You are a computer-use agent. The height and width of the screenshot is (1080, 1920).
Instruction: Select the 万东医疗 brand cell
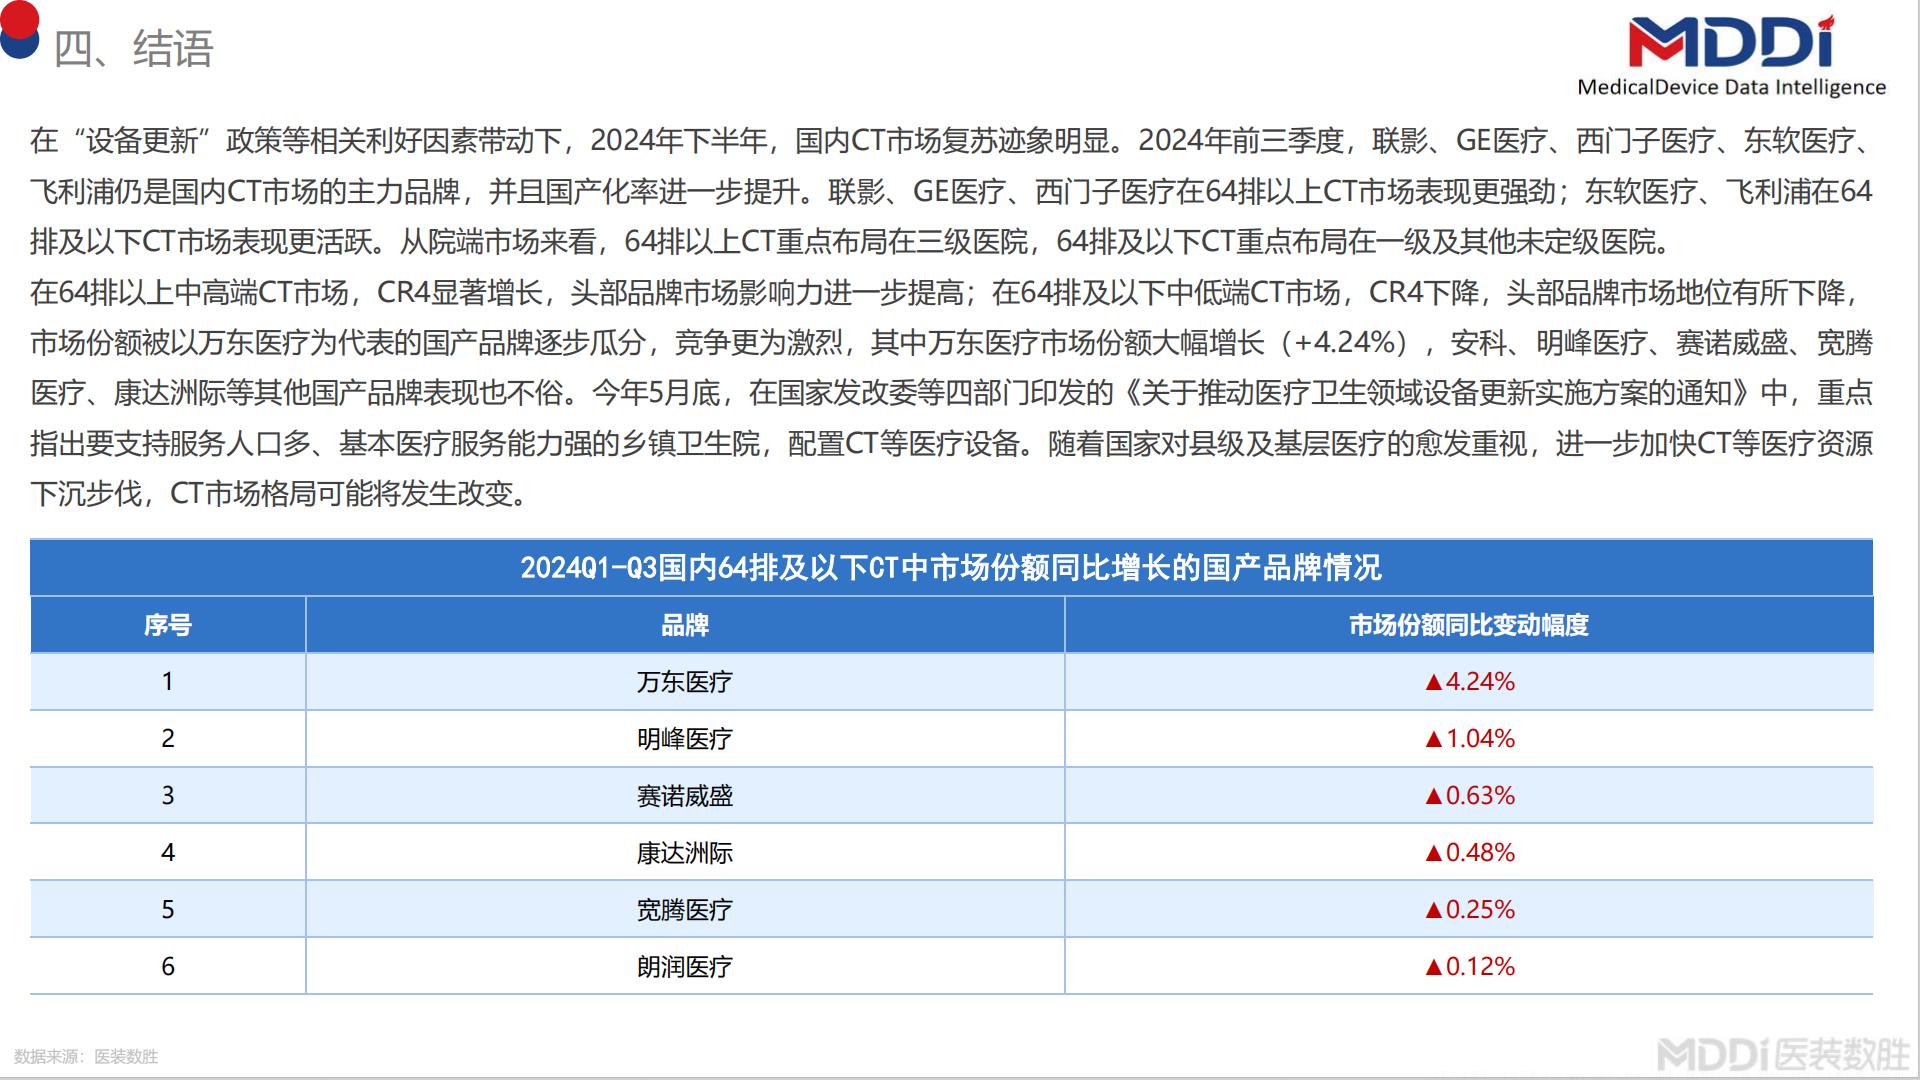point(685,682)
